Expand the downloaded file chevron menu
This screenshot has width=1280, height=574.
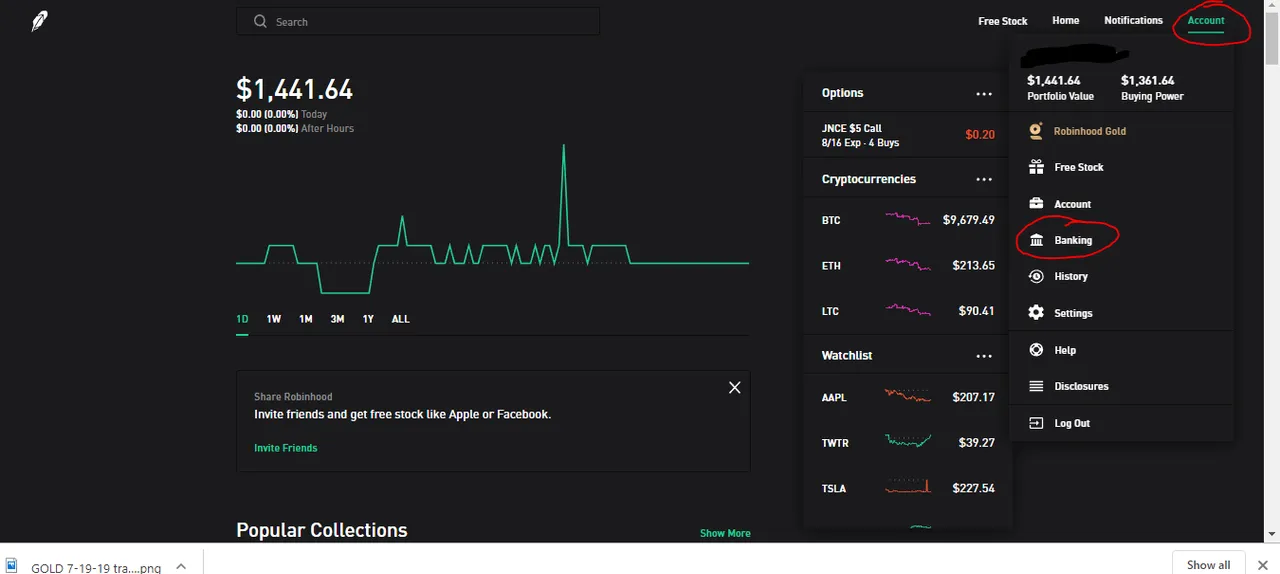181,566
